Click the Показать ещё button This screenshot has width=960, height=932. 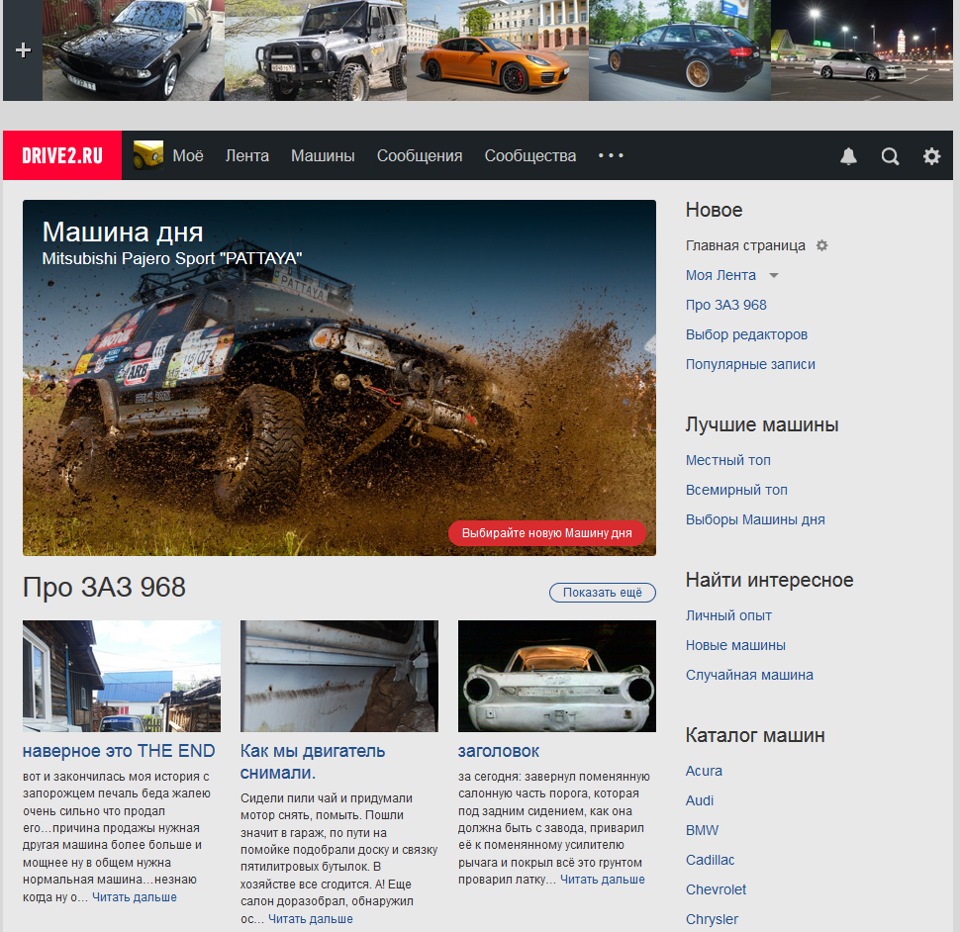point(602,592)
